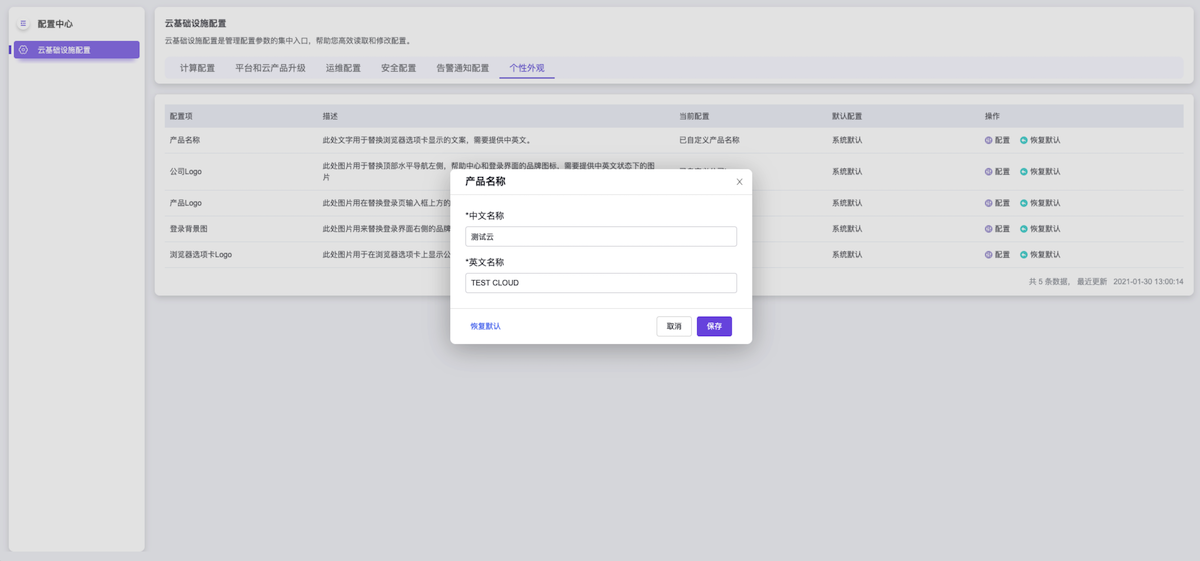Switch to the 计算配置 tab
This screenshot has width=1200, height=561.
click(197, 69)
